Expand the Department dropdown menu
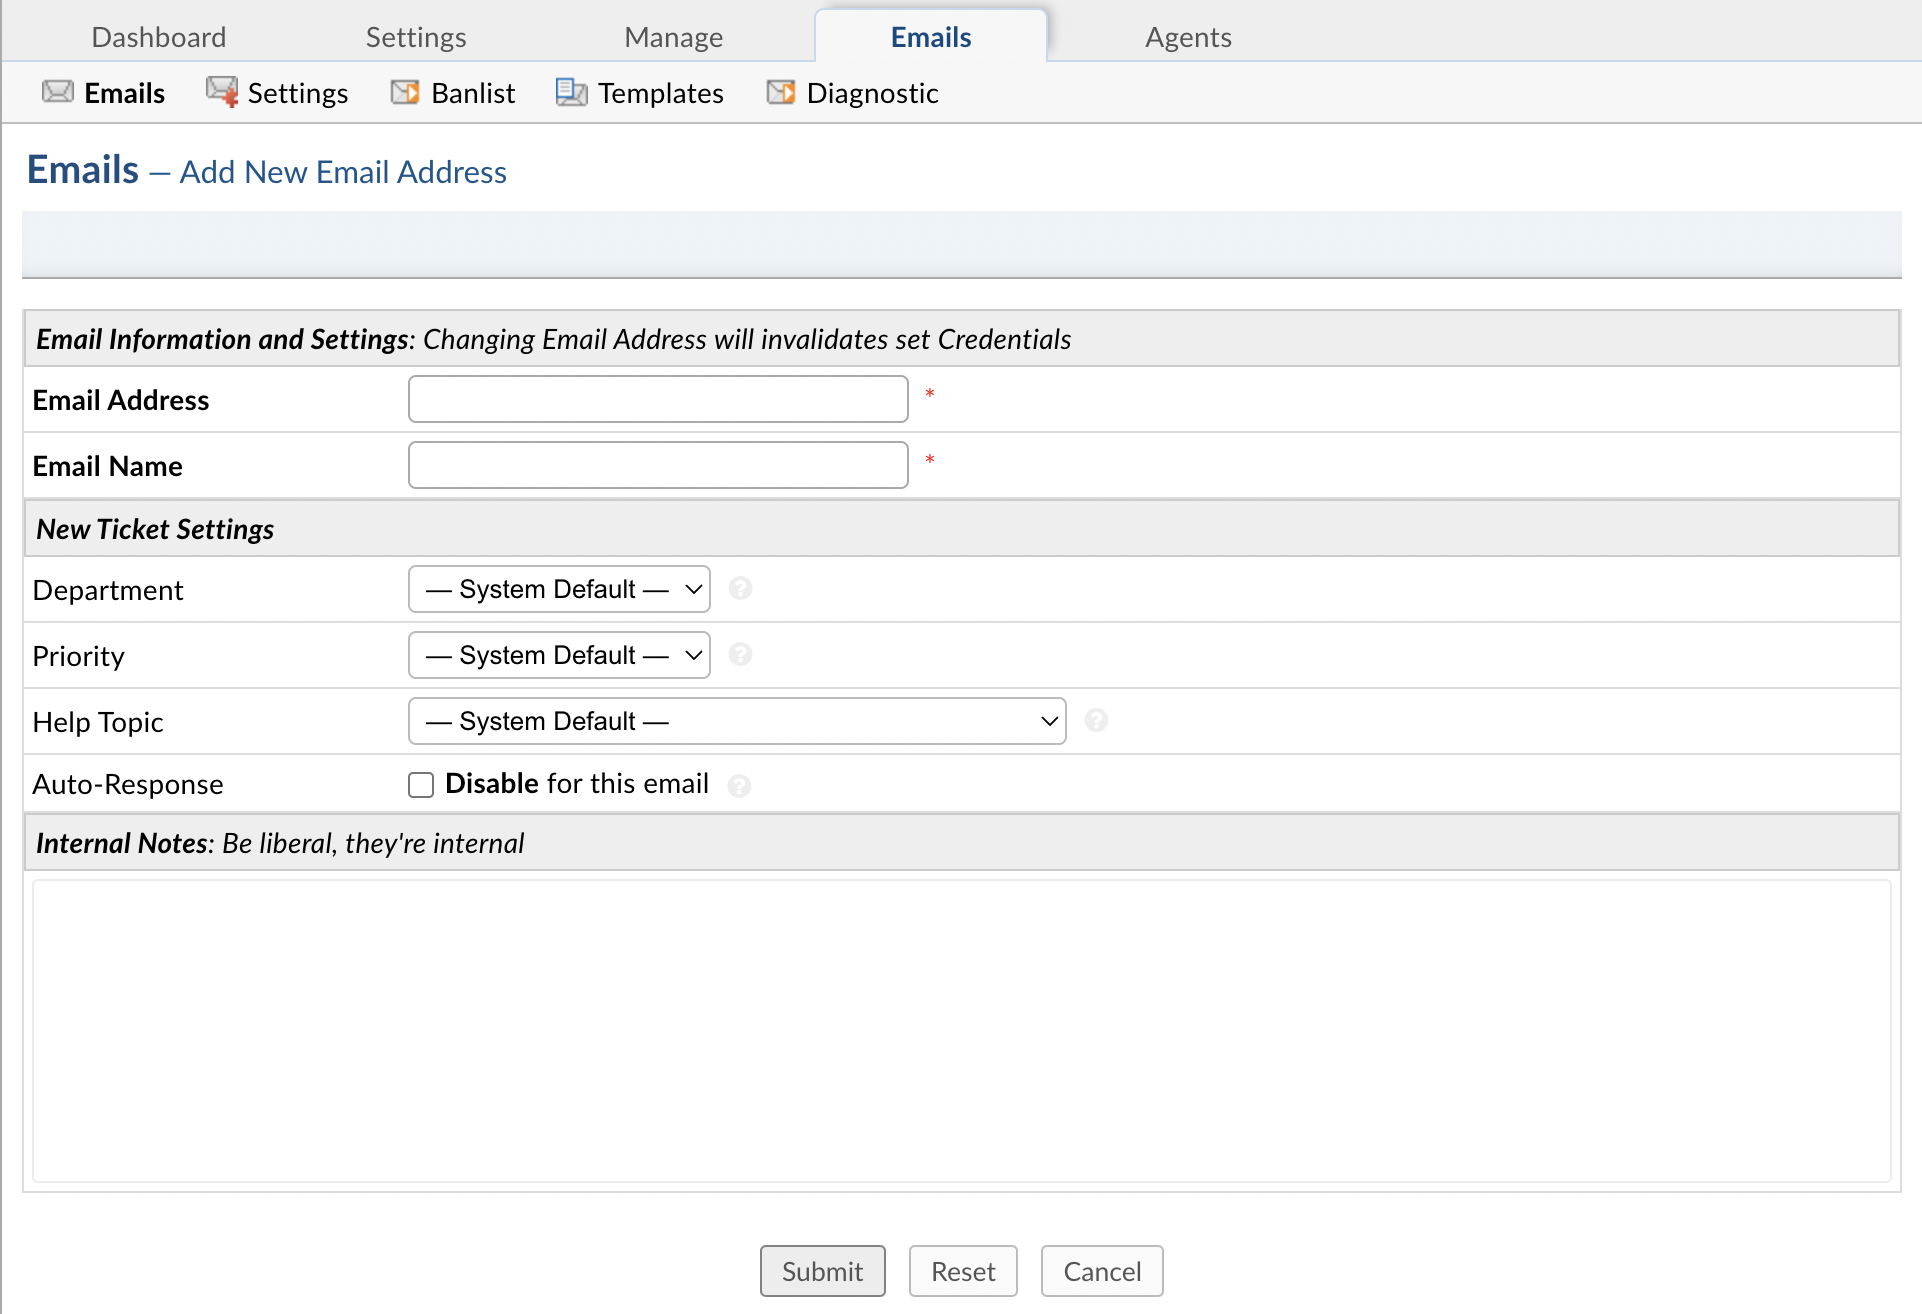1922x1314 pixels. point(561,588)
